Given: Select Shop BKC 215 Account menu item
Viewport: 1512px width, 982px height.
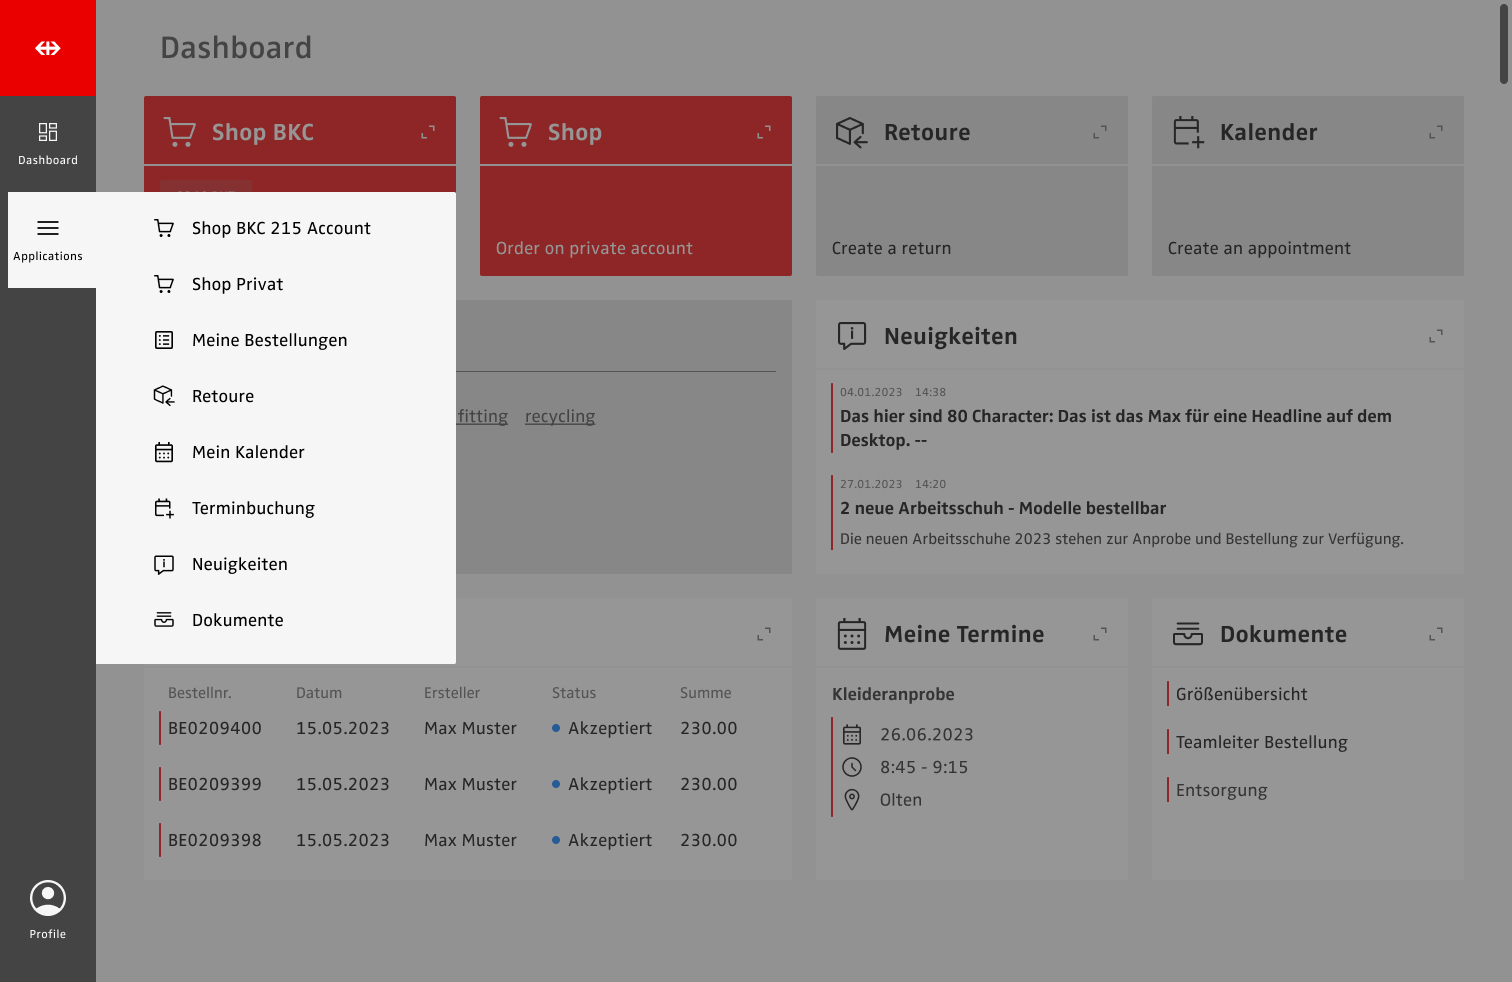Looking at the screenshot, I should (x=281, y=228).
